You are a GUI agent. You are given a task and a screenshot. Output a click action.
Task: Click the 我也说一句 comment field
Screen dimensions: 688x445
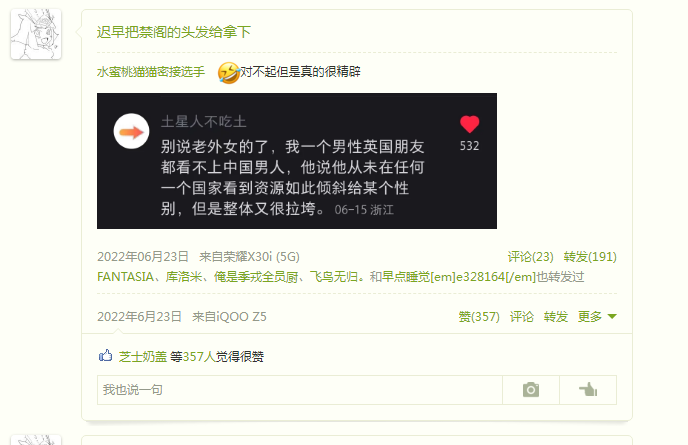300,390
